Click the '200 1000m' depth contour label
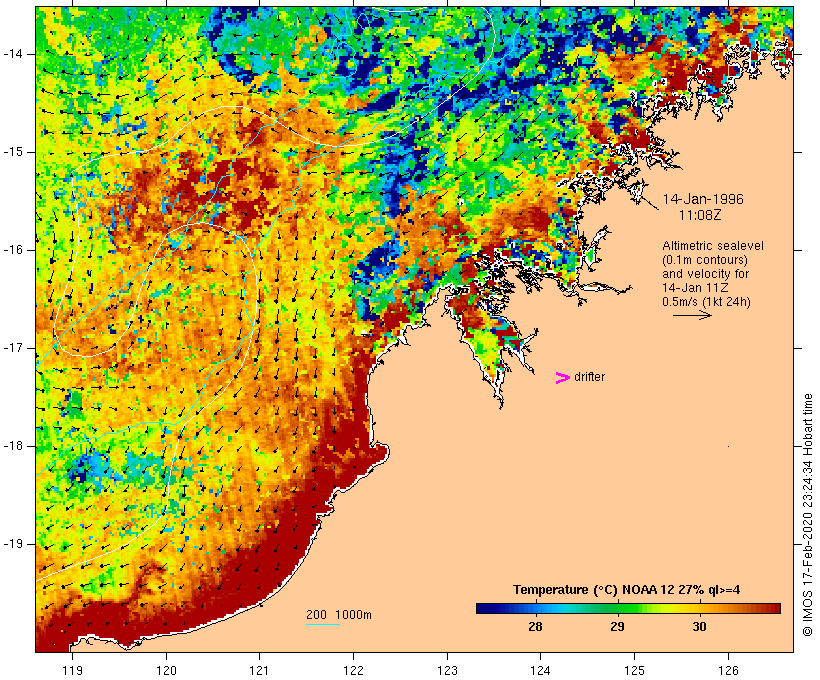Screen dimensions: 820x680 (x=339, y=615)
